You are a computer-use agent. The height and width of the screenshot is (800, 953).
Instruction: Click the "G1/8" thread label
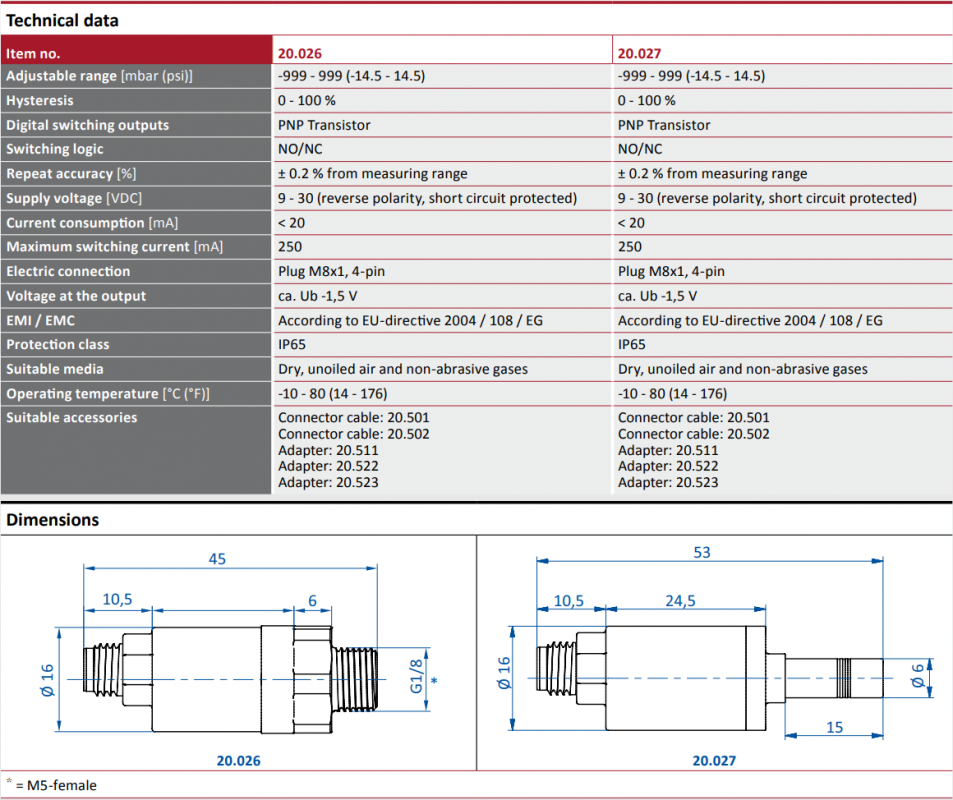coord(416,676)
